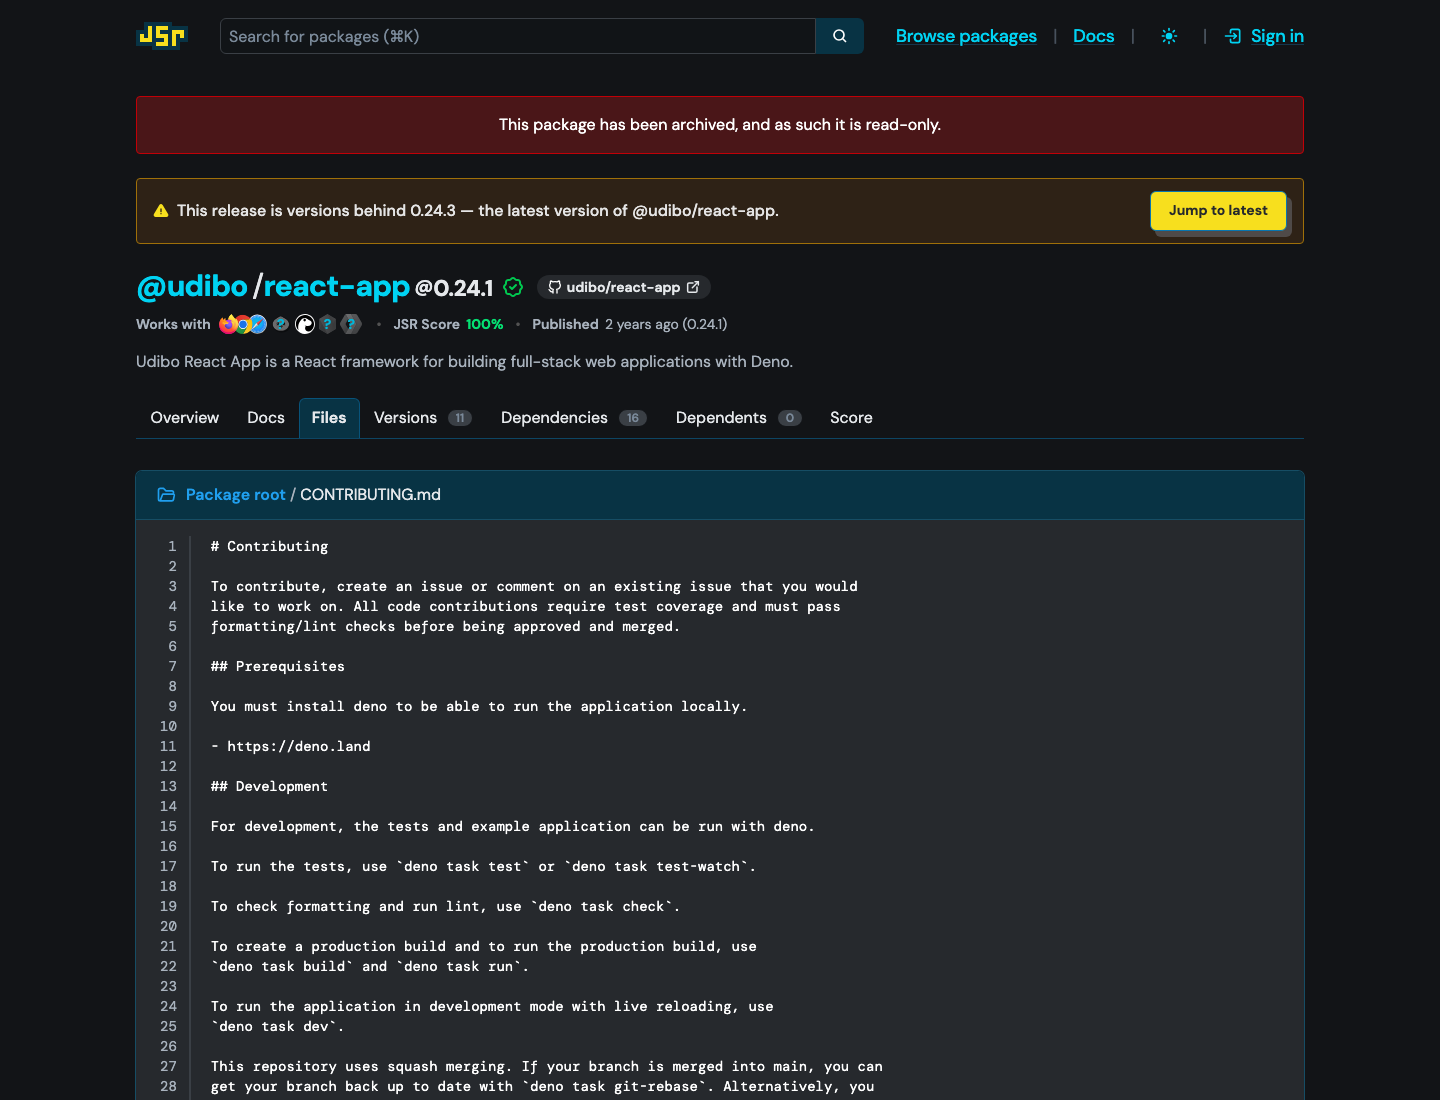Open the Versions tab

pos(422,418)
